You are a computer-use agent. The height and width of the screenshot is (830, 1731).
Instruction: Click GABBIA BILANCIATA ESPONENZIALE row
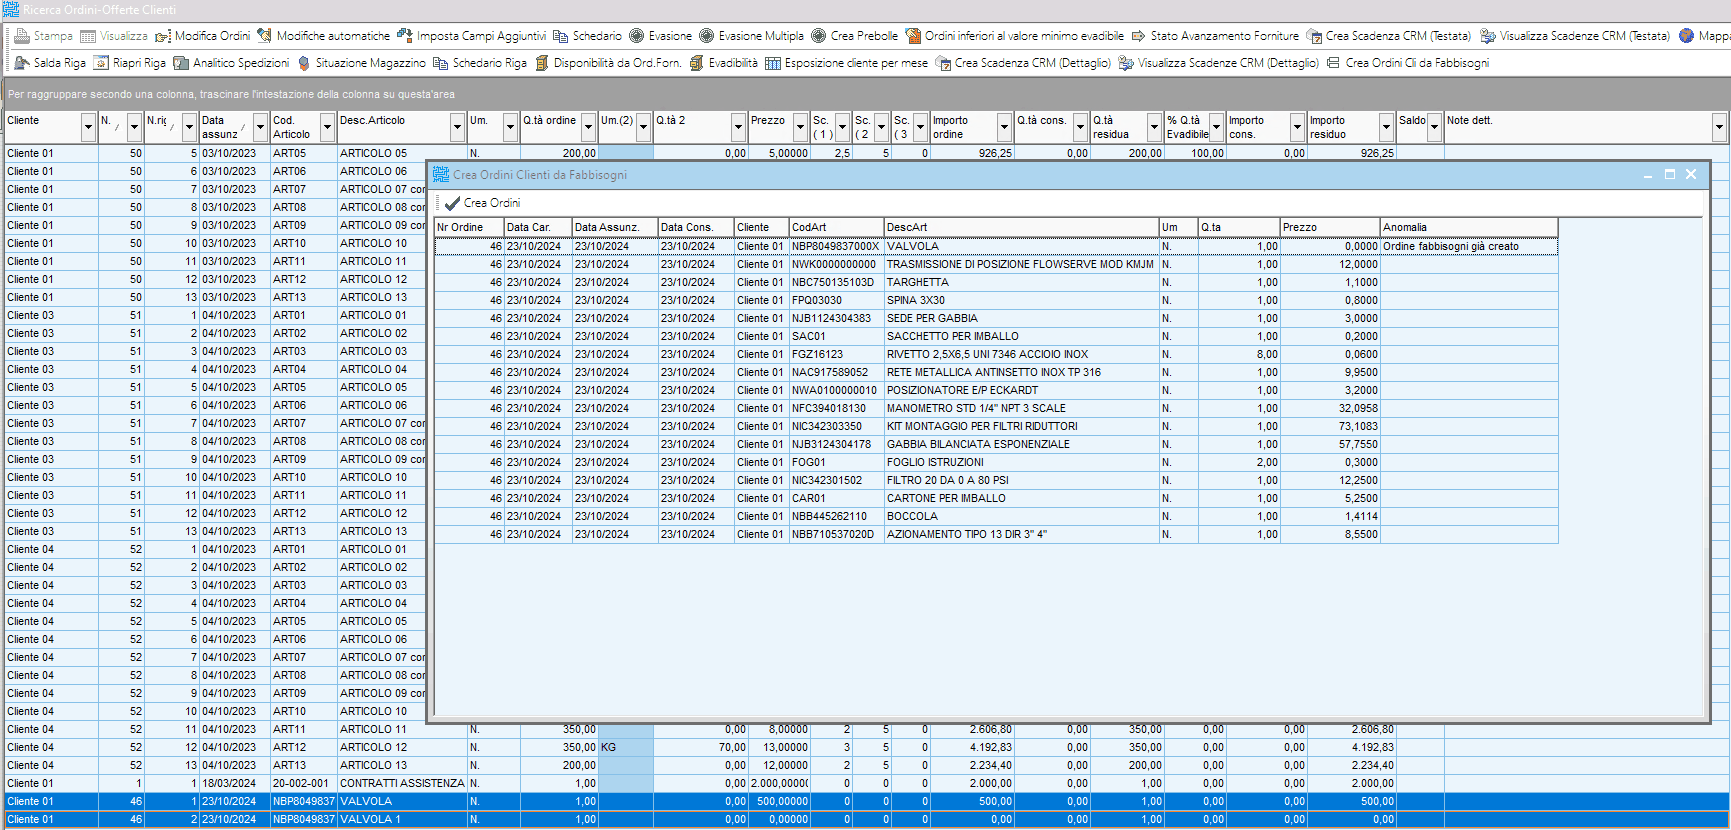996,444
